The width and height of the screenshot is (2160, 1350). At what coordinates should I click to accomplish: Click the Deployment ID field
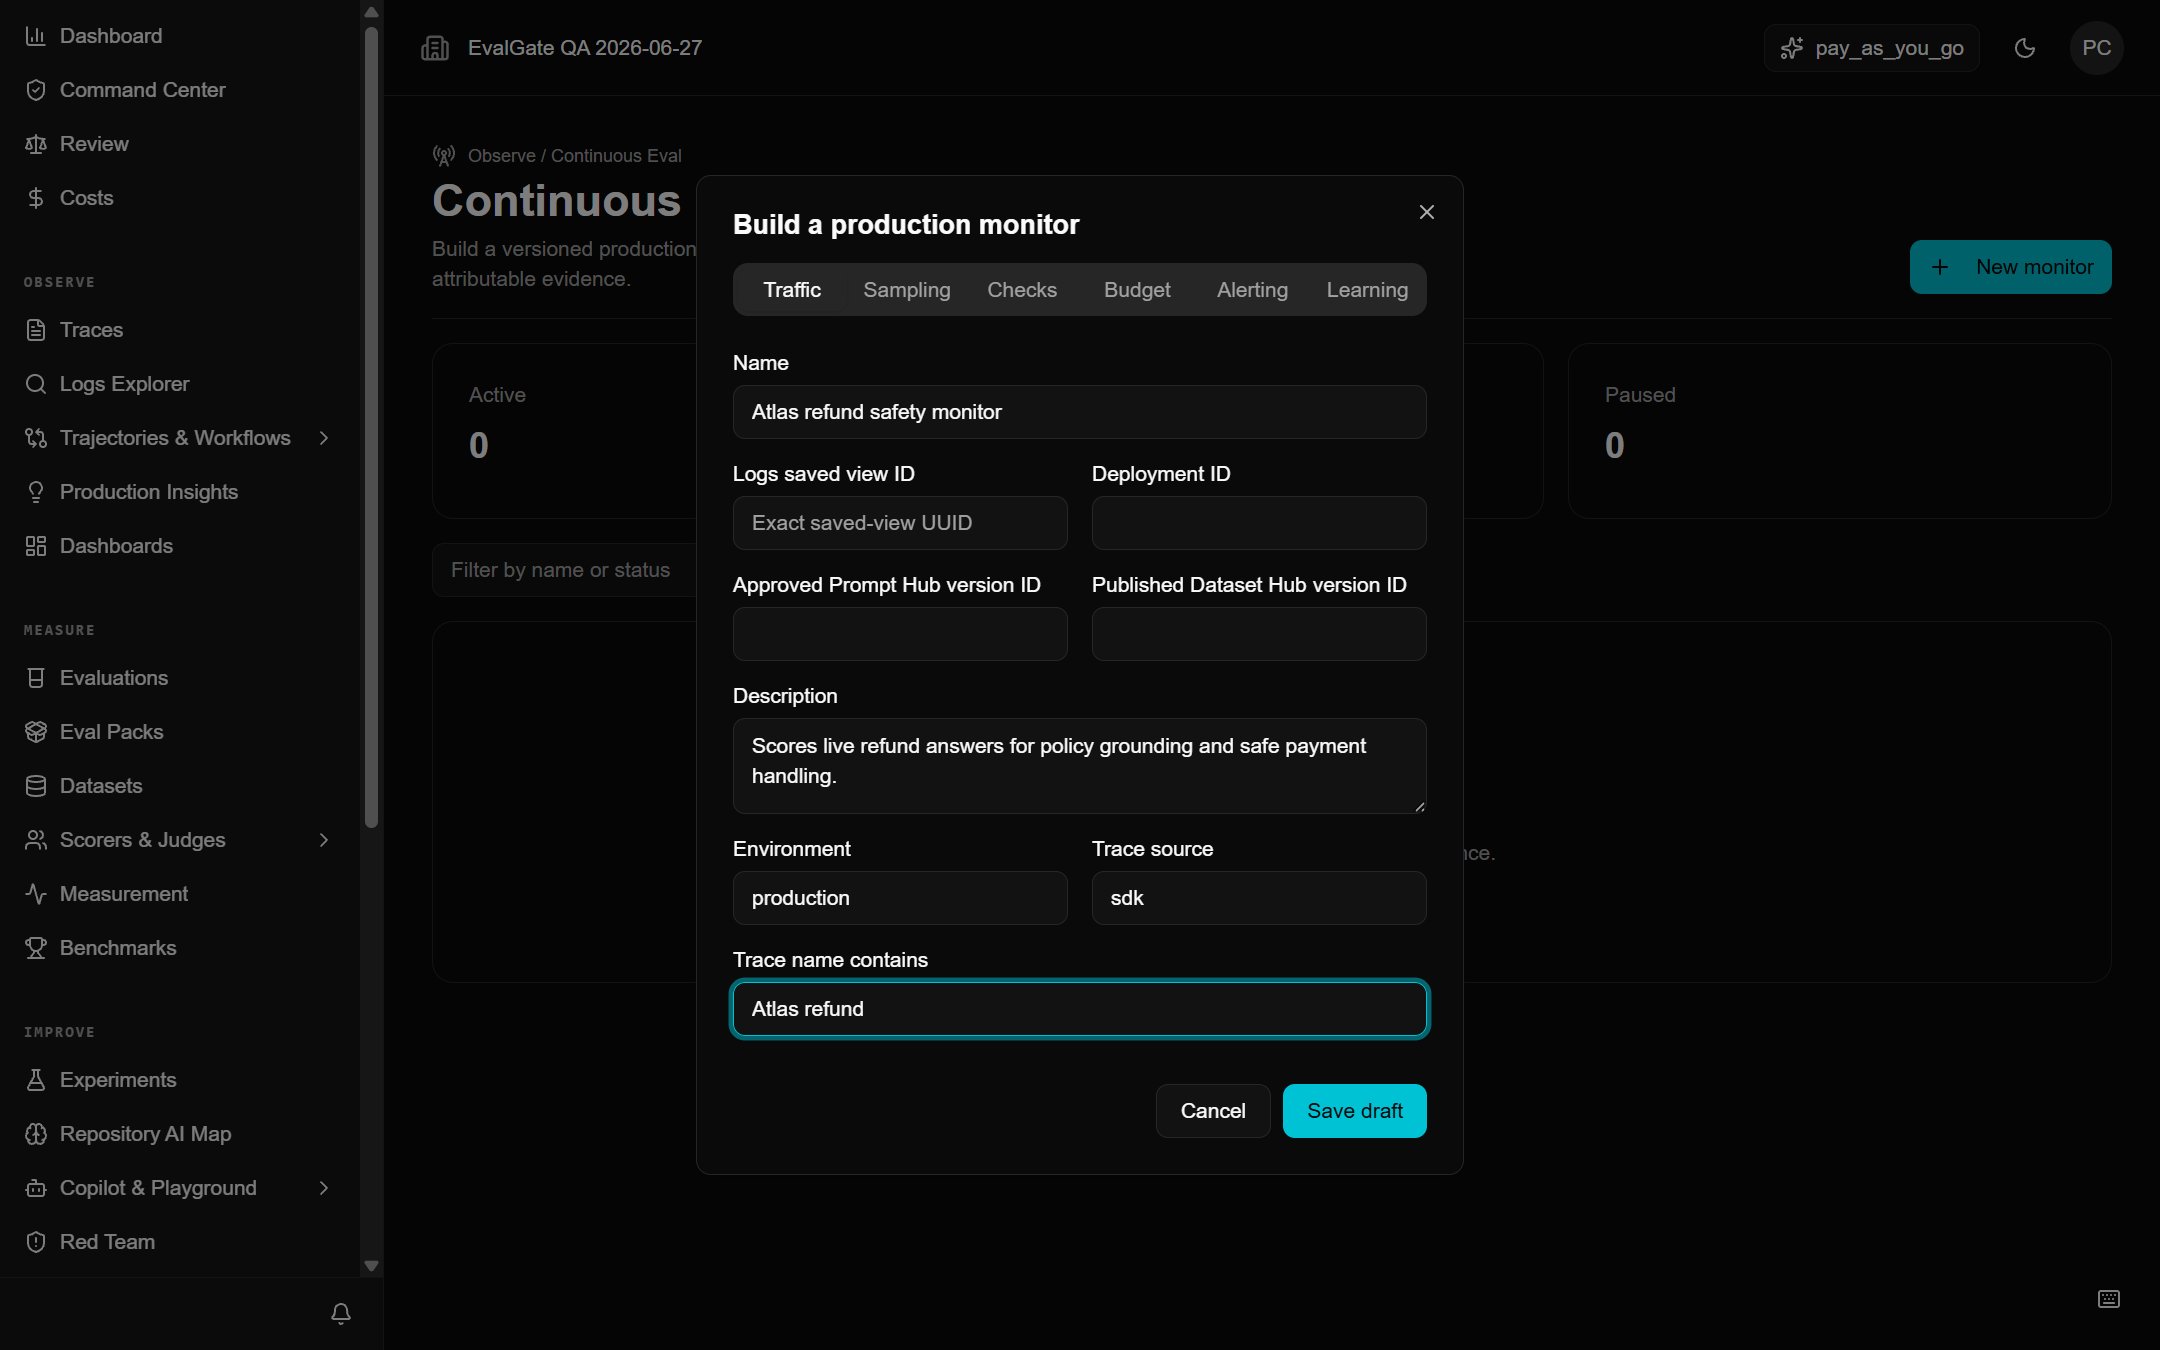click(x=1259, y=523)
